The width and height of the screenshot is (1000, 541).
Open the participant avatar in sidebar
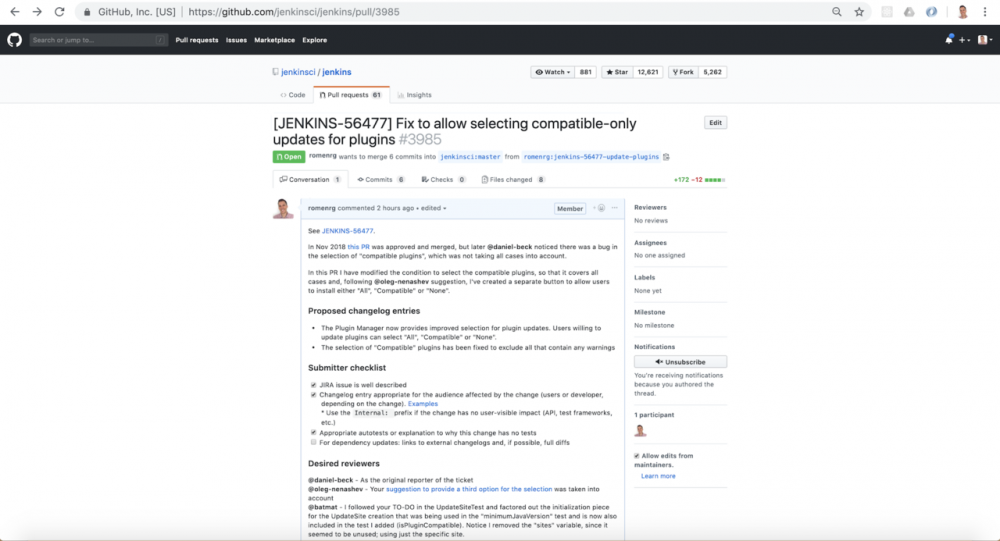pos(640,431)
